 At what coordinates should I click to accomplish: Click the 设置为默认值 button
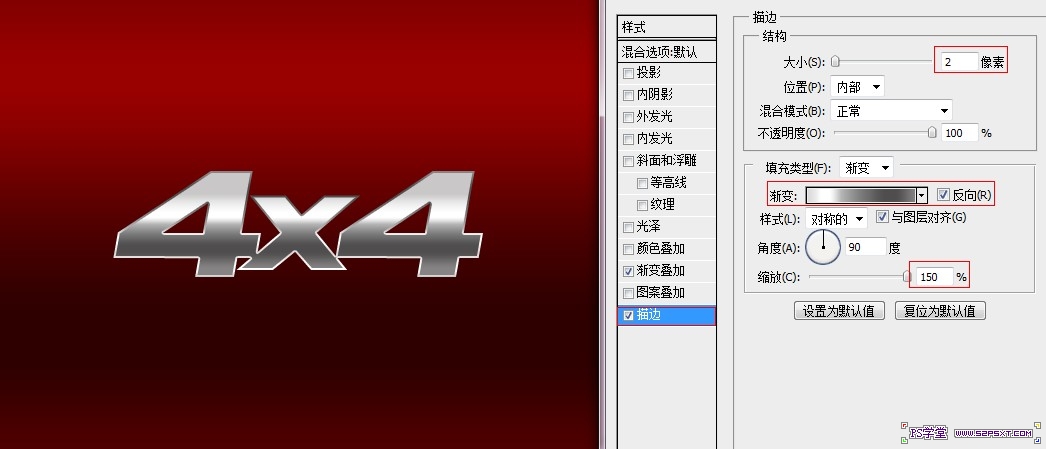tap(839, 311)
